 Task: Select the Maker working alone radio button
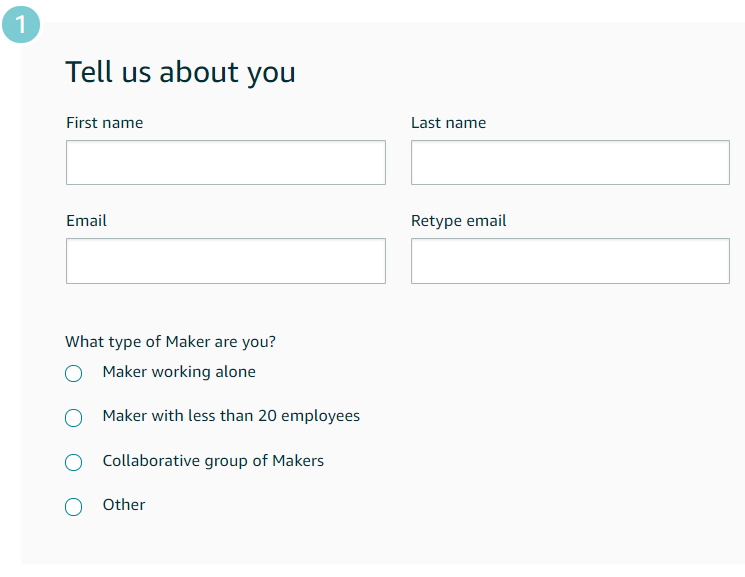click(73, 373)
